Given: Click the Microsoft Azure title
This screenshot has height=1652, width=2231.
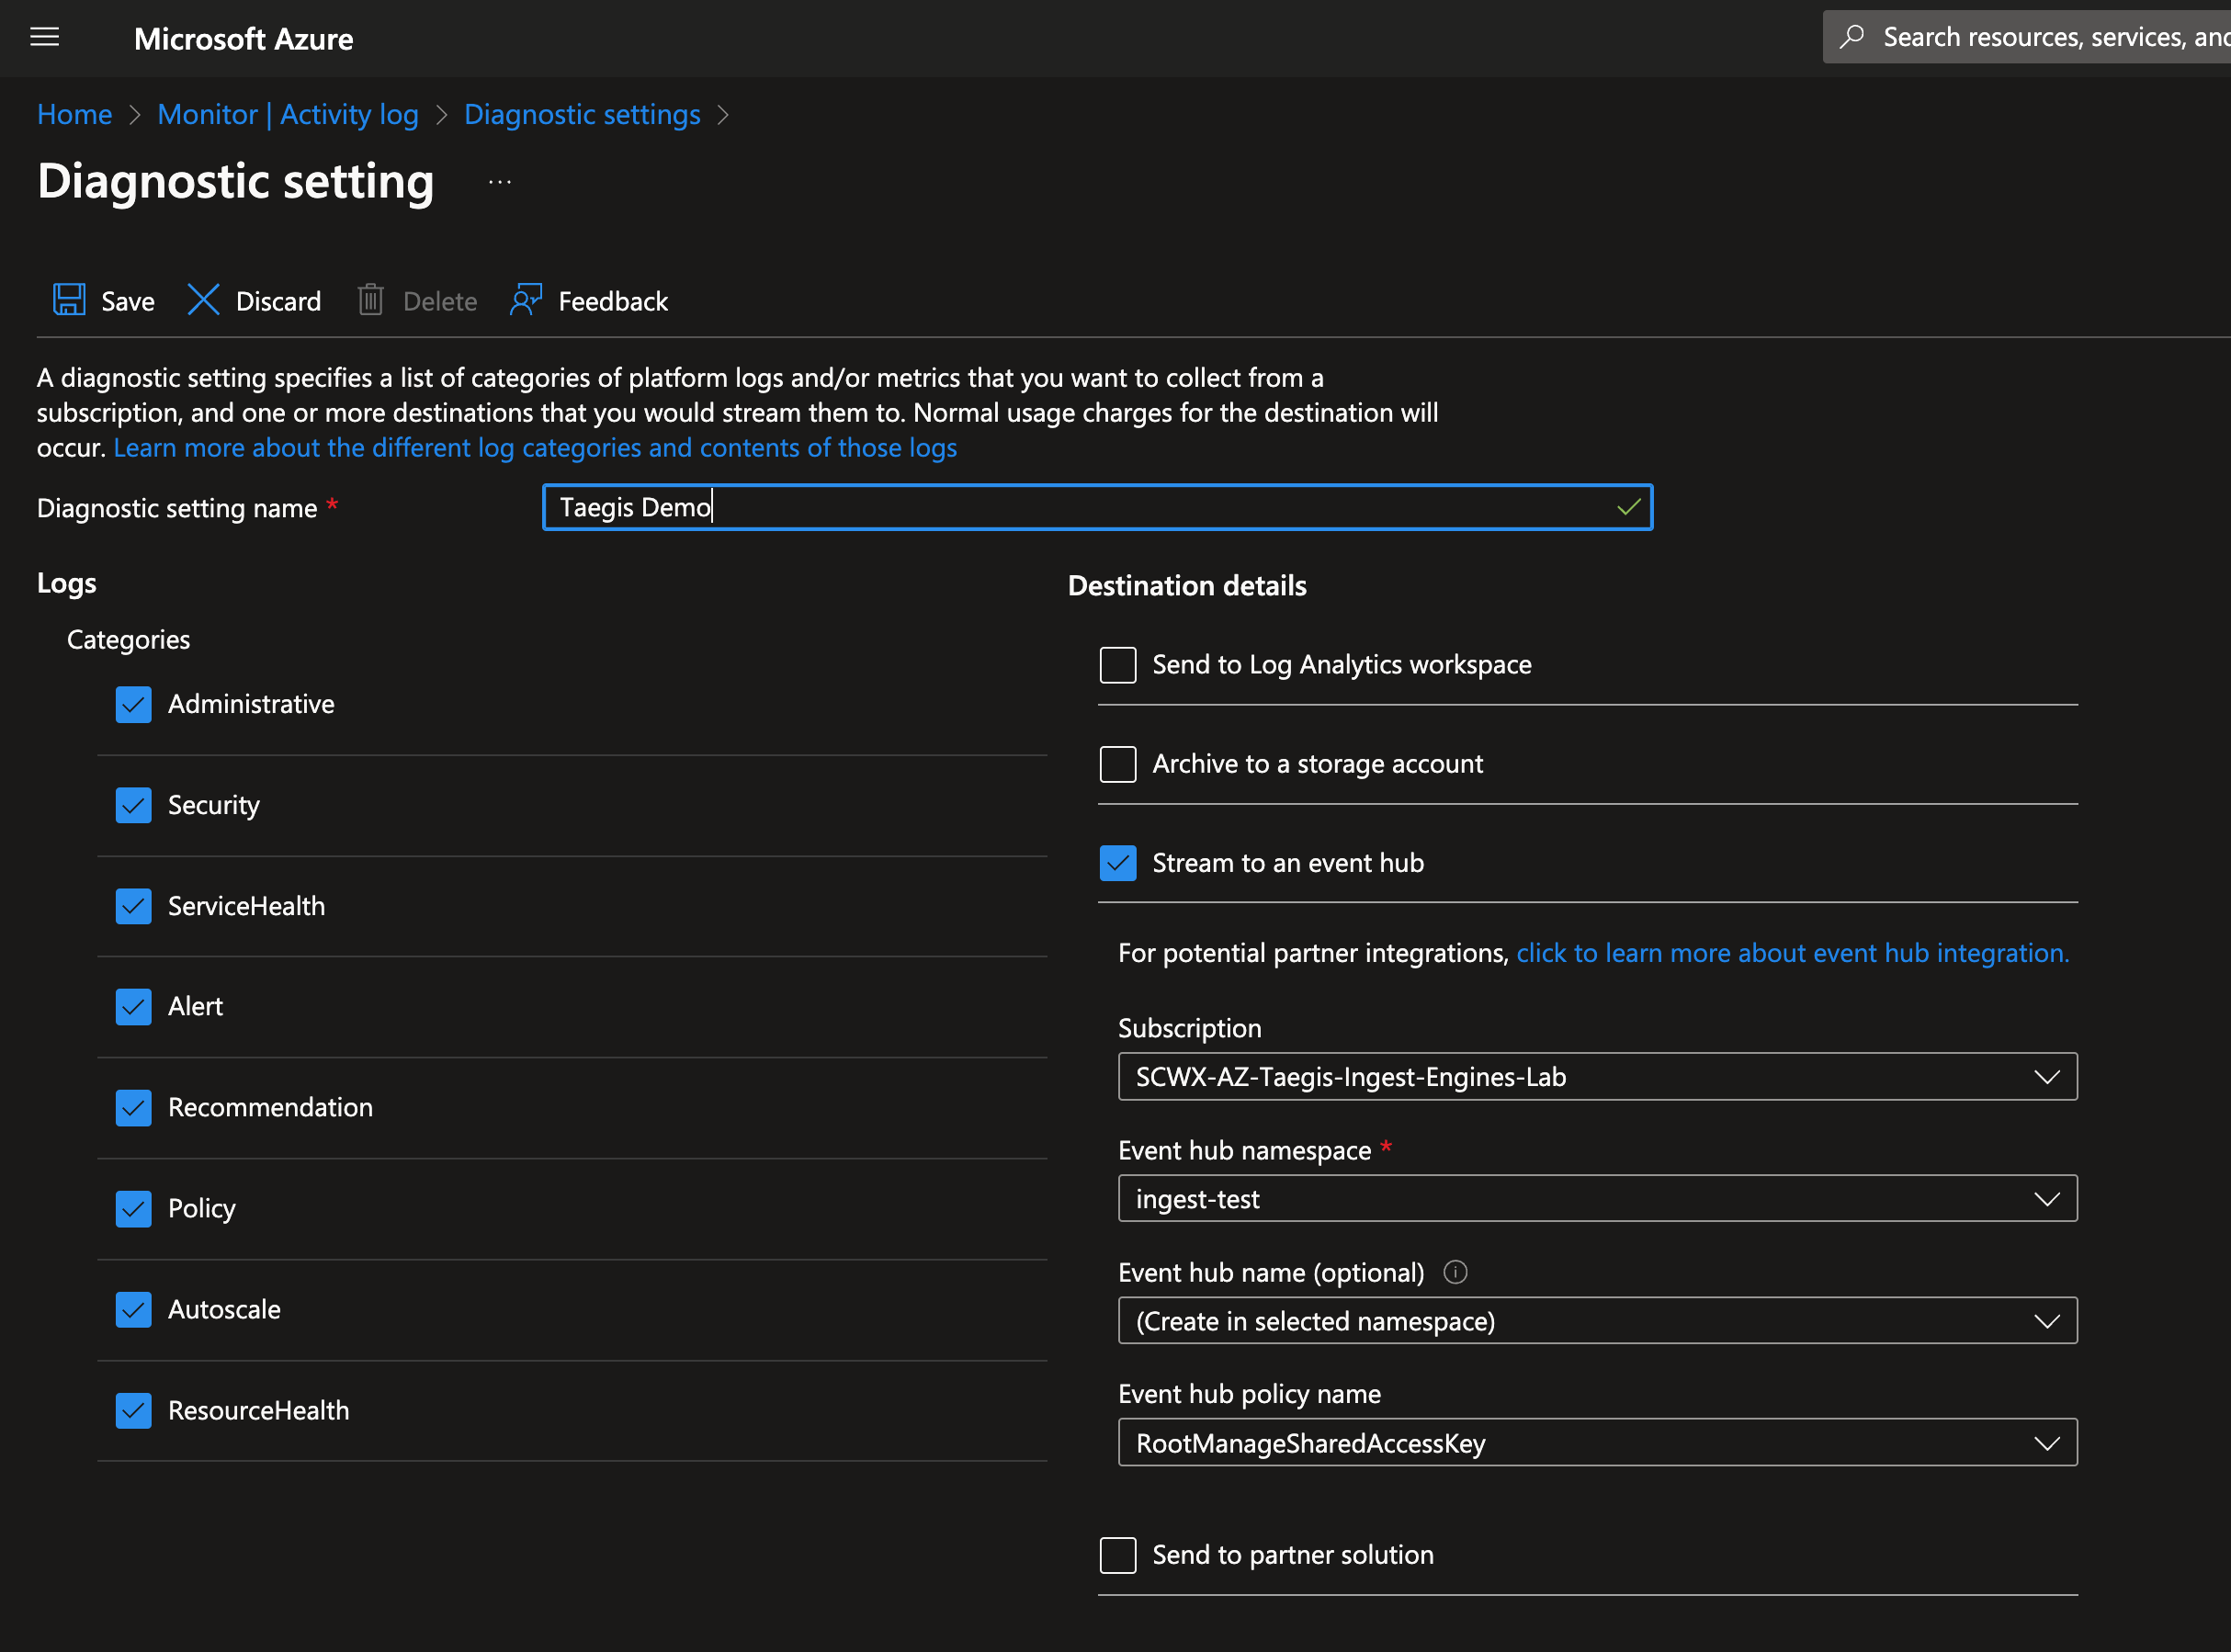Looking at the screenshot, I should click(x=243, y=39).
